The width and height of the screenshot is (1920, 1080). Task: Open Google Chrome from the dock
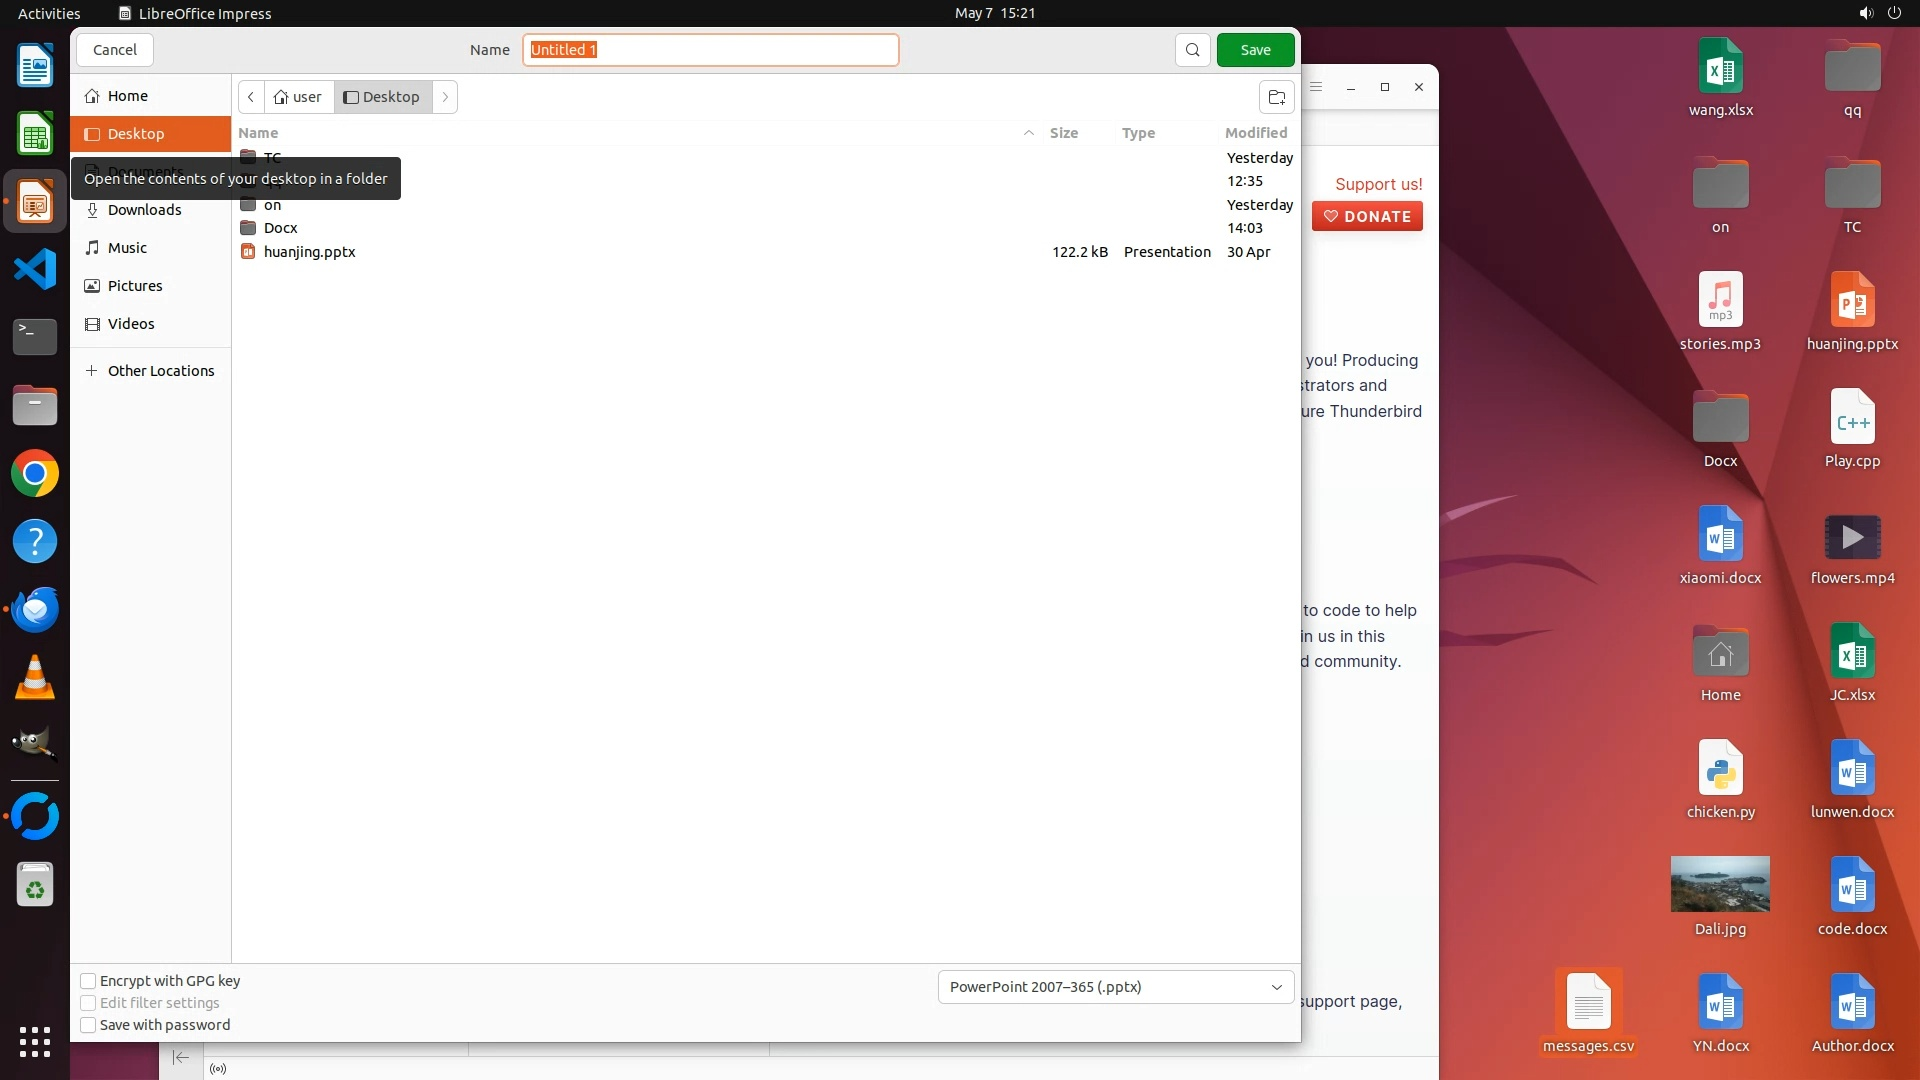tap(35, 474)
